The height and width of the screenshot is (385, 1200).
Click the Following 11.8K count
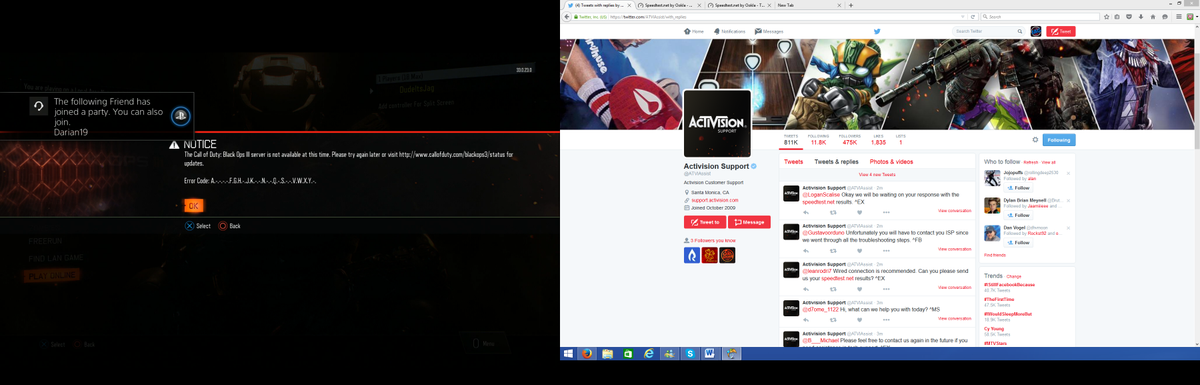pyautogui.click(x=818, y=141)
